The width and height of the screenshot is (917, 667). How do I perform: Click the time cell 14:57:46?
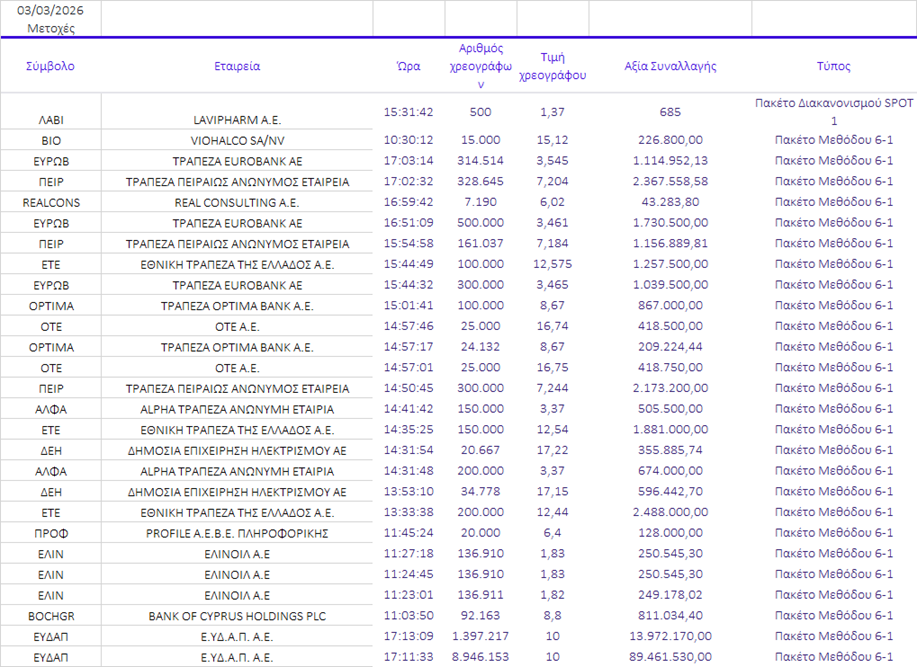408,326
